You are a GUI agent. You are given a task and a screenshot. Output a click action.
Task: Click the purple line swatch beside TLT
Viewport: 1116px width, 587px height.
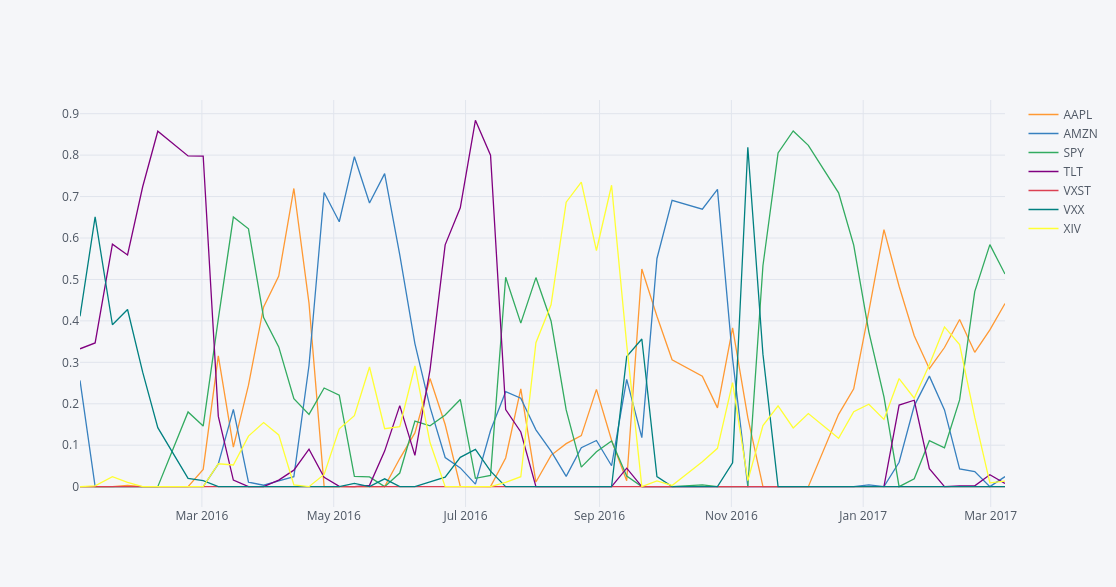(1043, 172)
